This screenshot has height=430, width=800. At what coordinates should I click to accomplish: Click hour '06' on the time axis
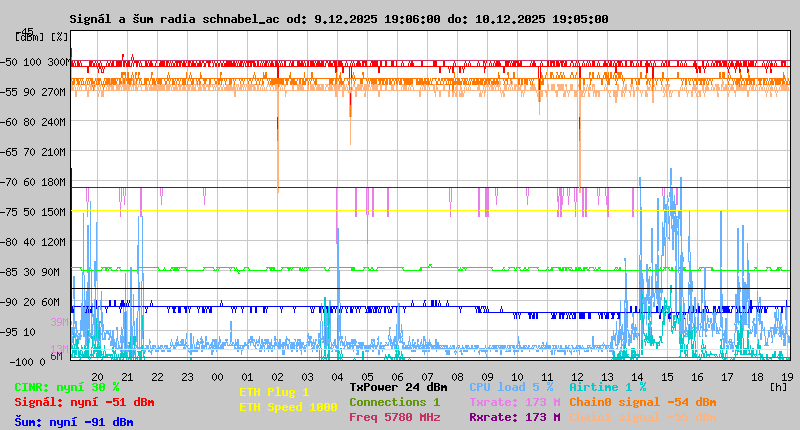point(397,377)
